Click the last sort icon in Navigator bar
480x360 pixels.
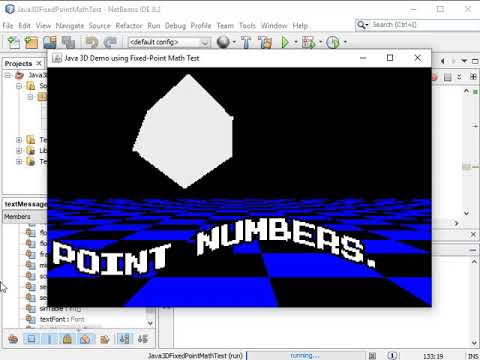tap(143, 339)
